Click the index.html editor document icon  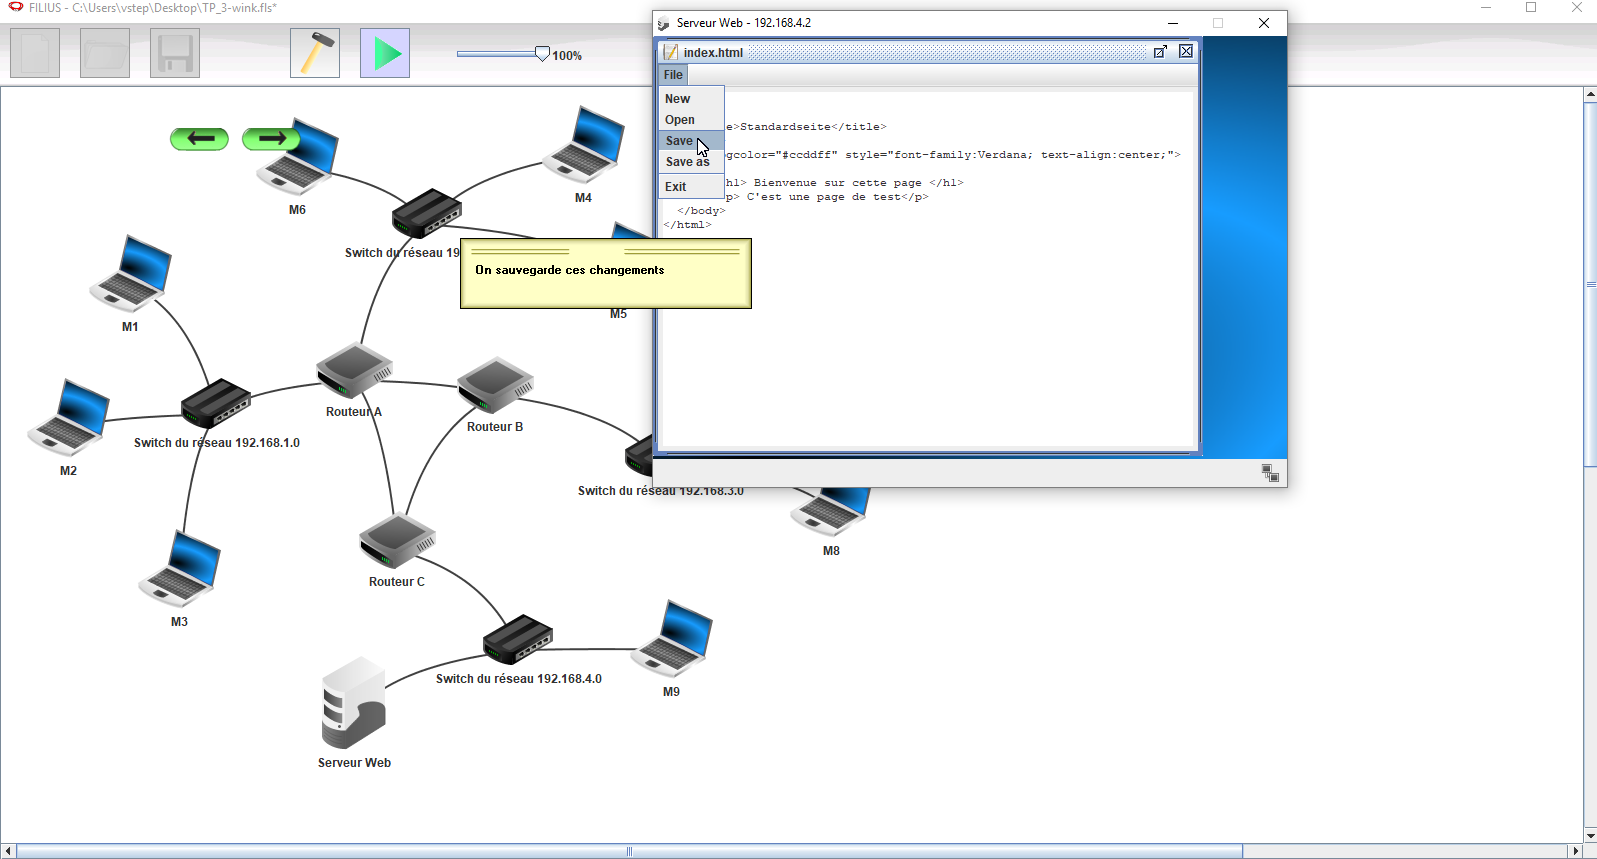pos(670,52)
